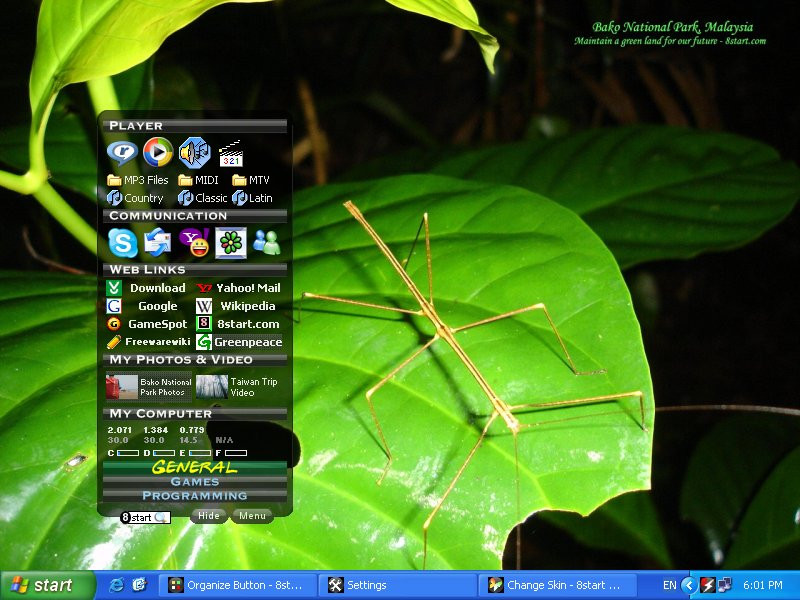The image size is (800, 600).
Task: Switch to the Games category tab
Action: point(194,482)
